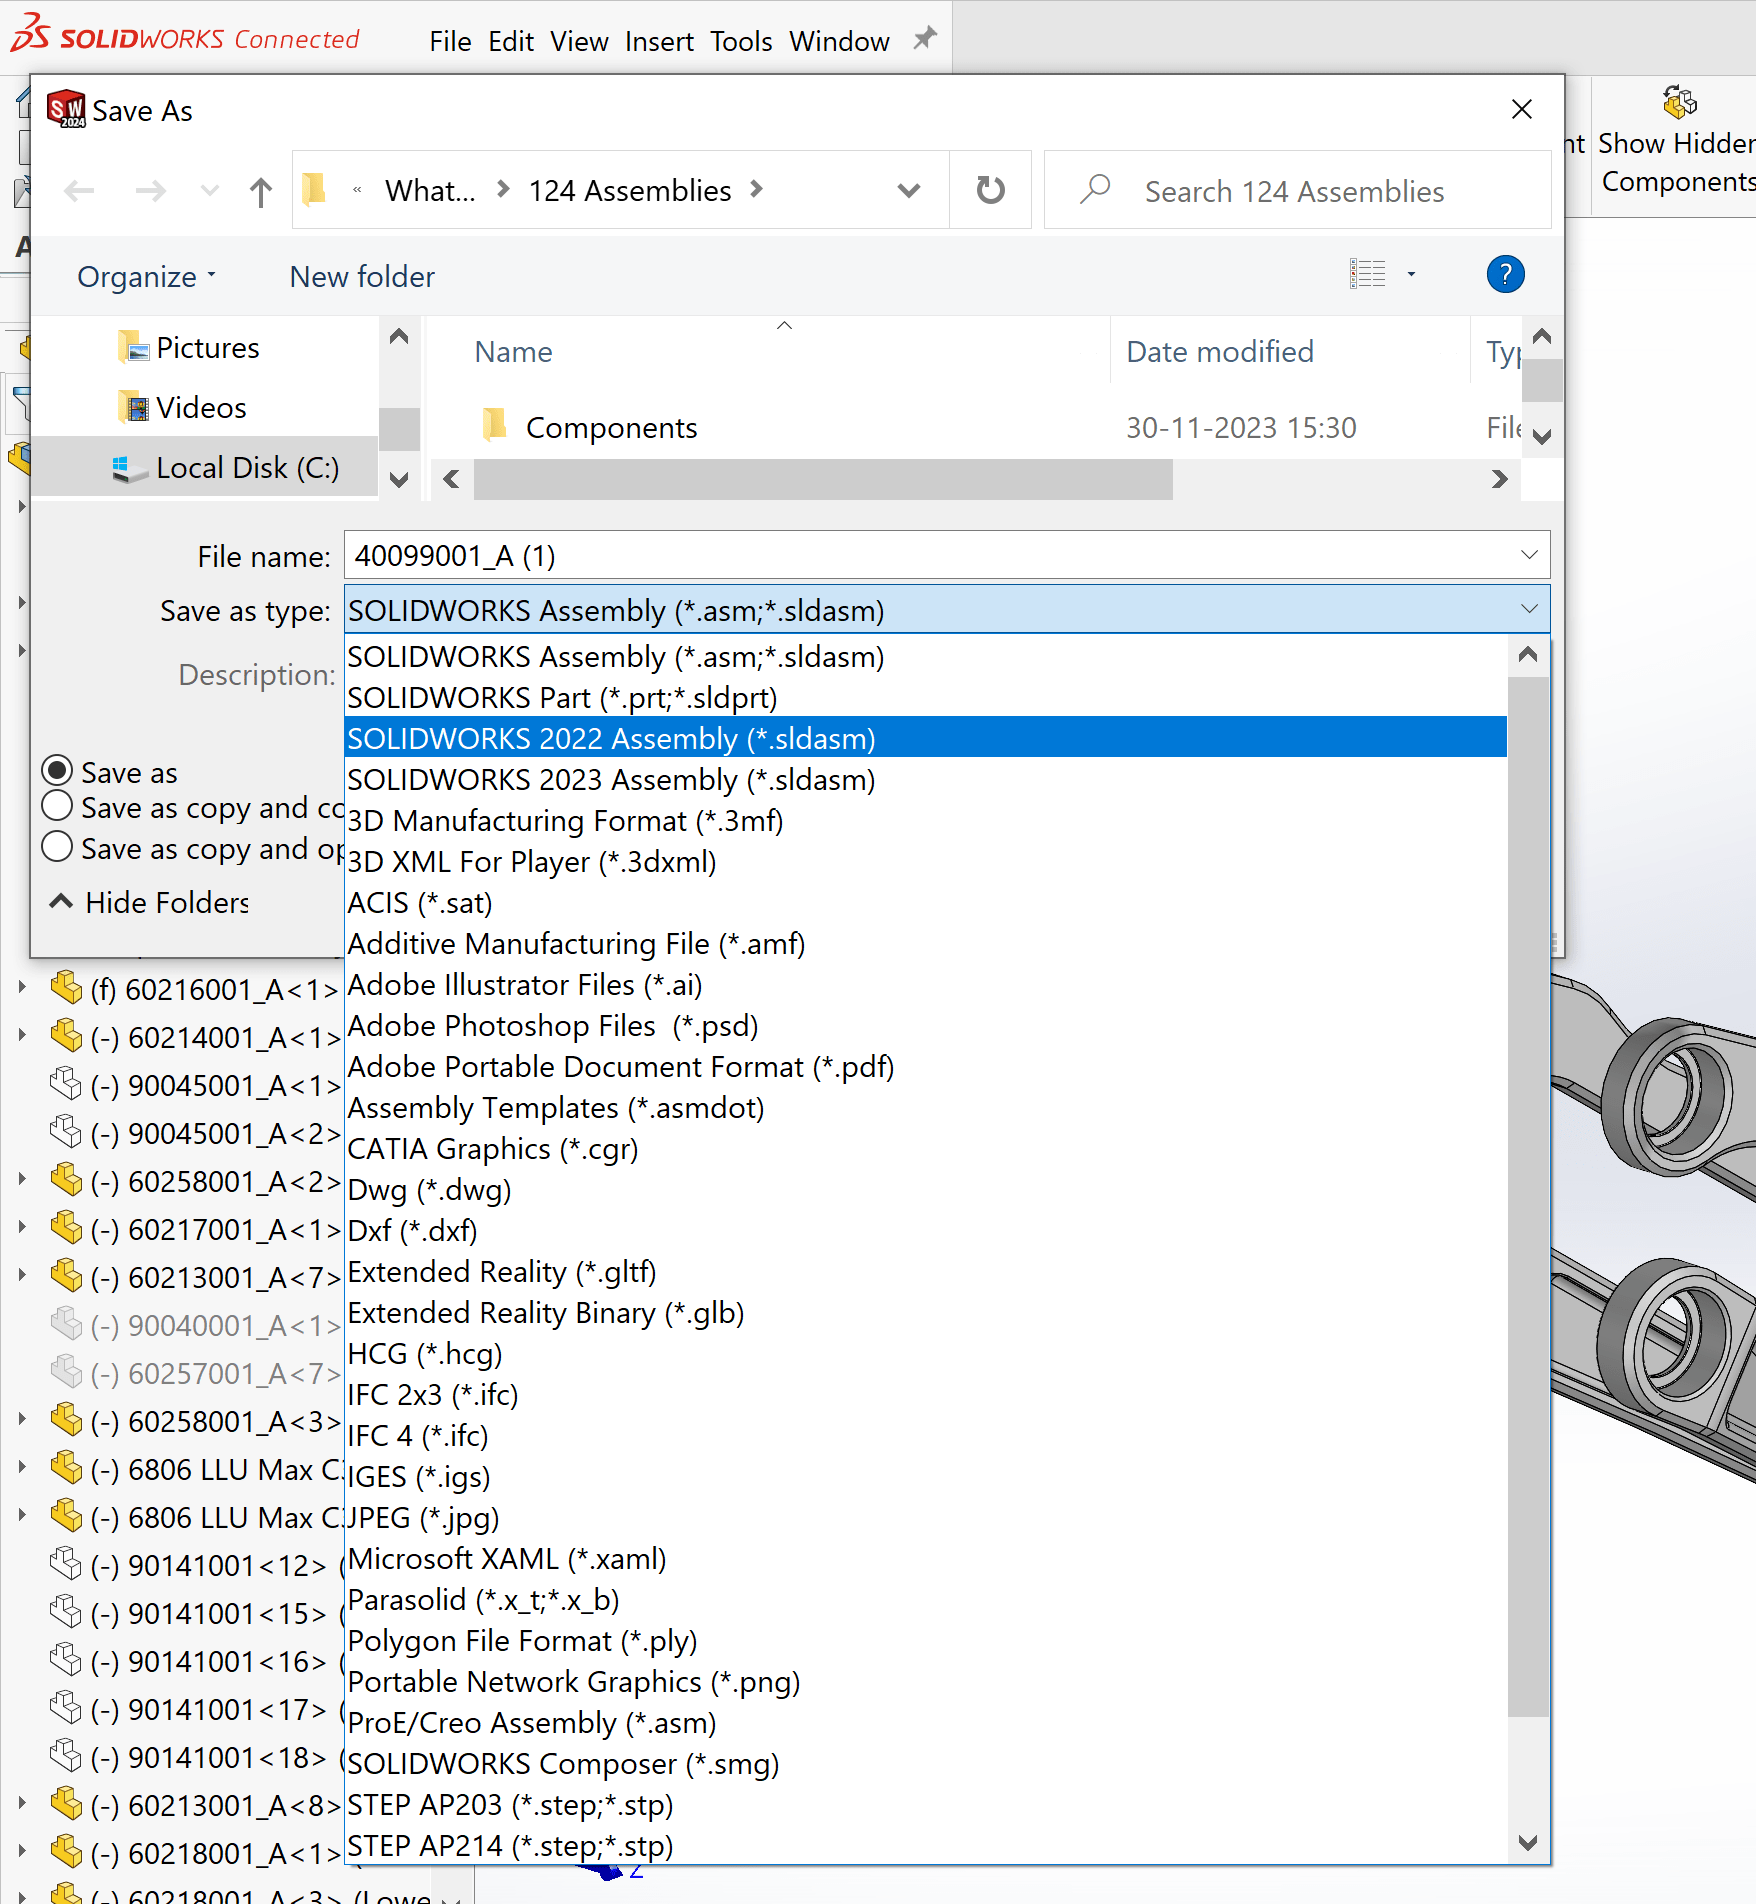Sort by the Date modified column header
The height and width of the screenshot is (1904, 1756).
(1220, 351)
